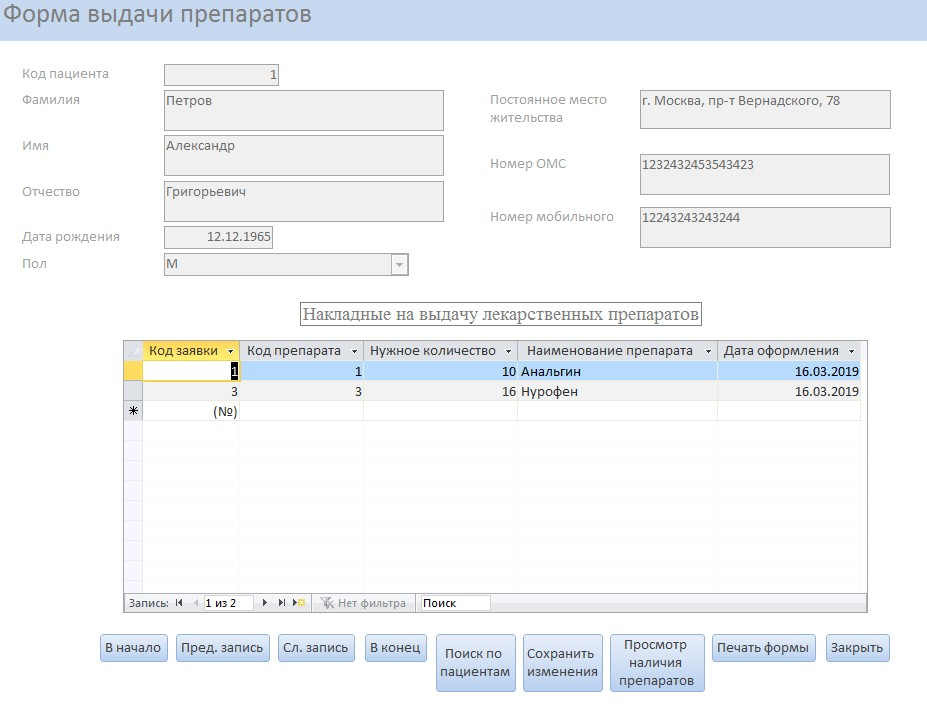This screenshot has height=704, width=927.
Task: Click the next record arrow in navigation bar
Action: pos(264,603)
